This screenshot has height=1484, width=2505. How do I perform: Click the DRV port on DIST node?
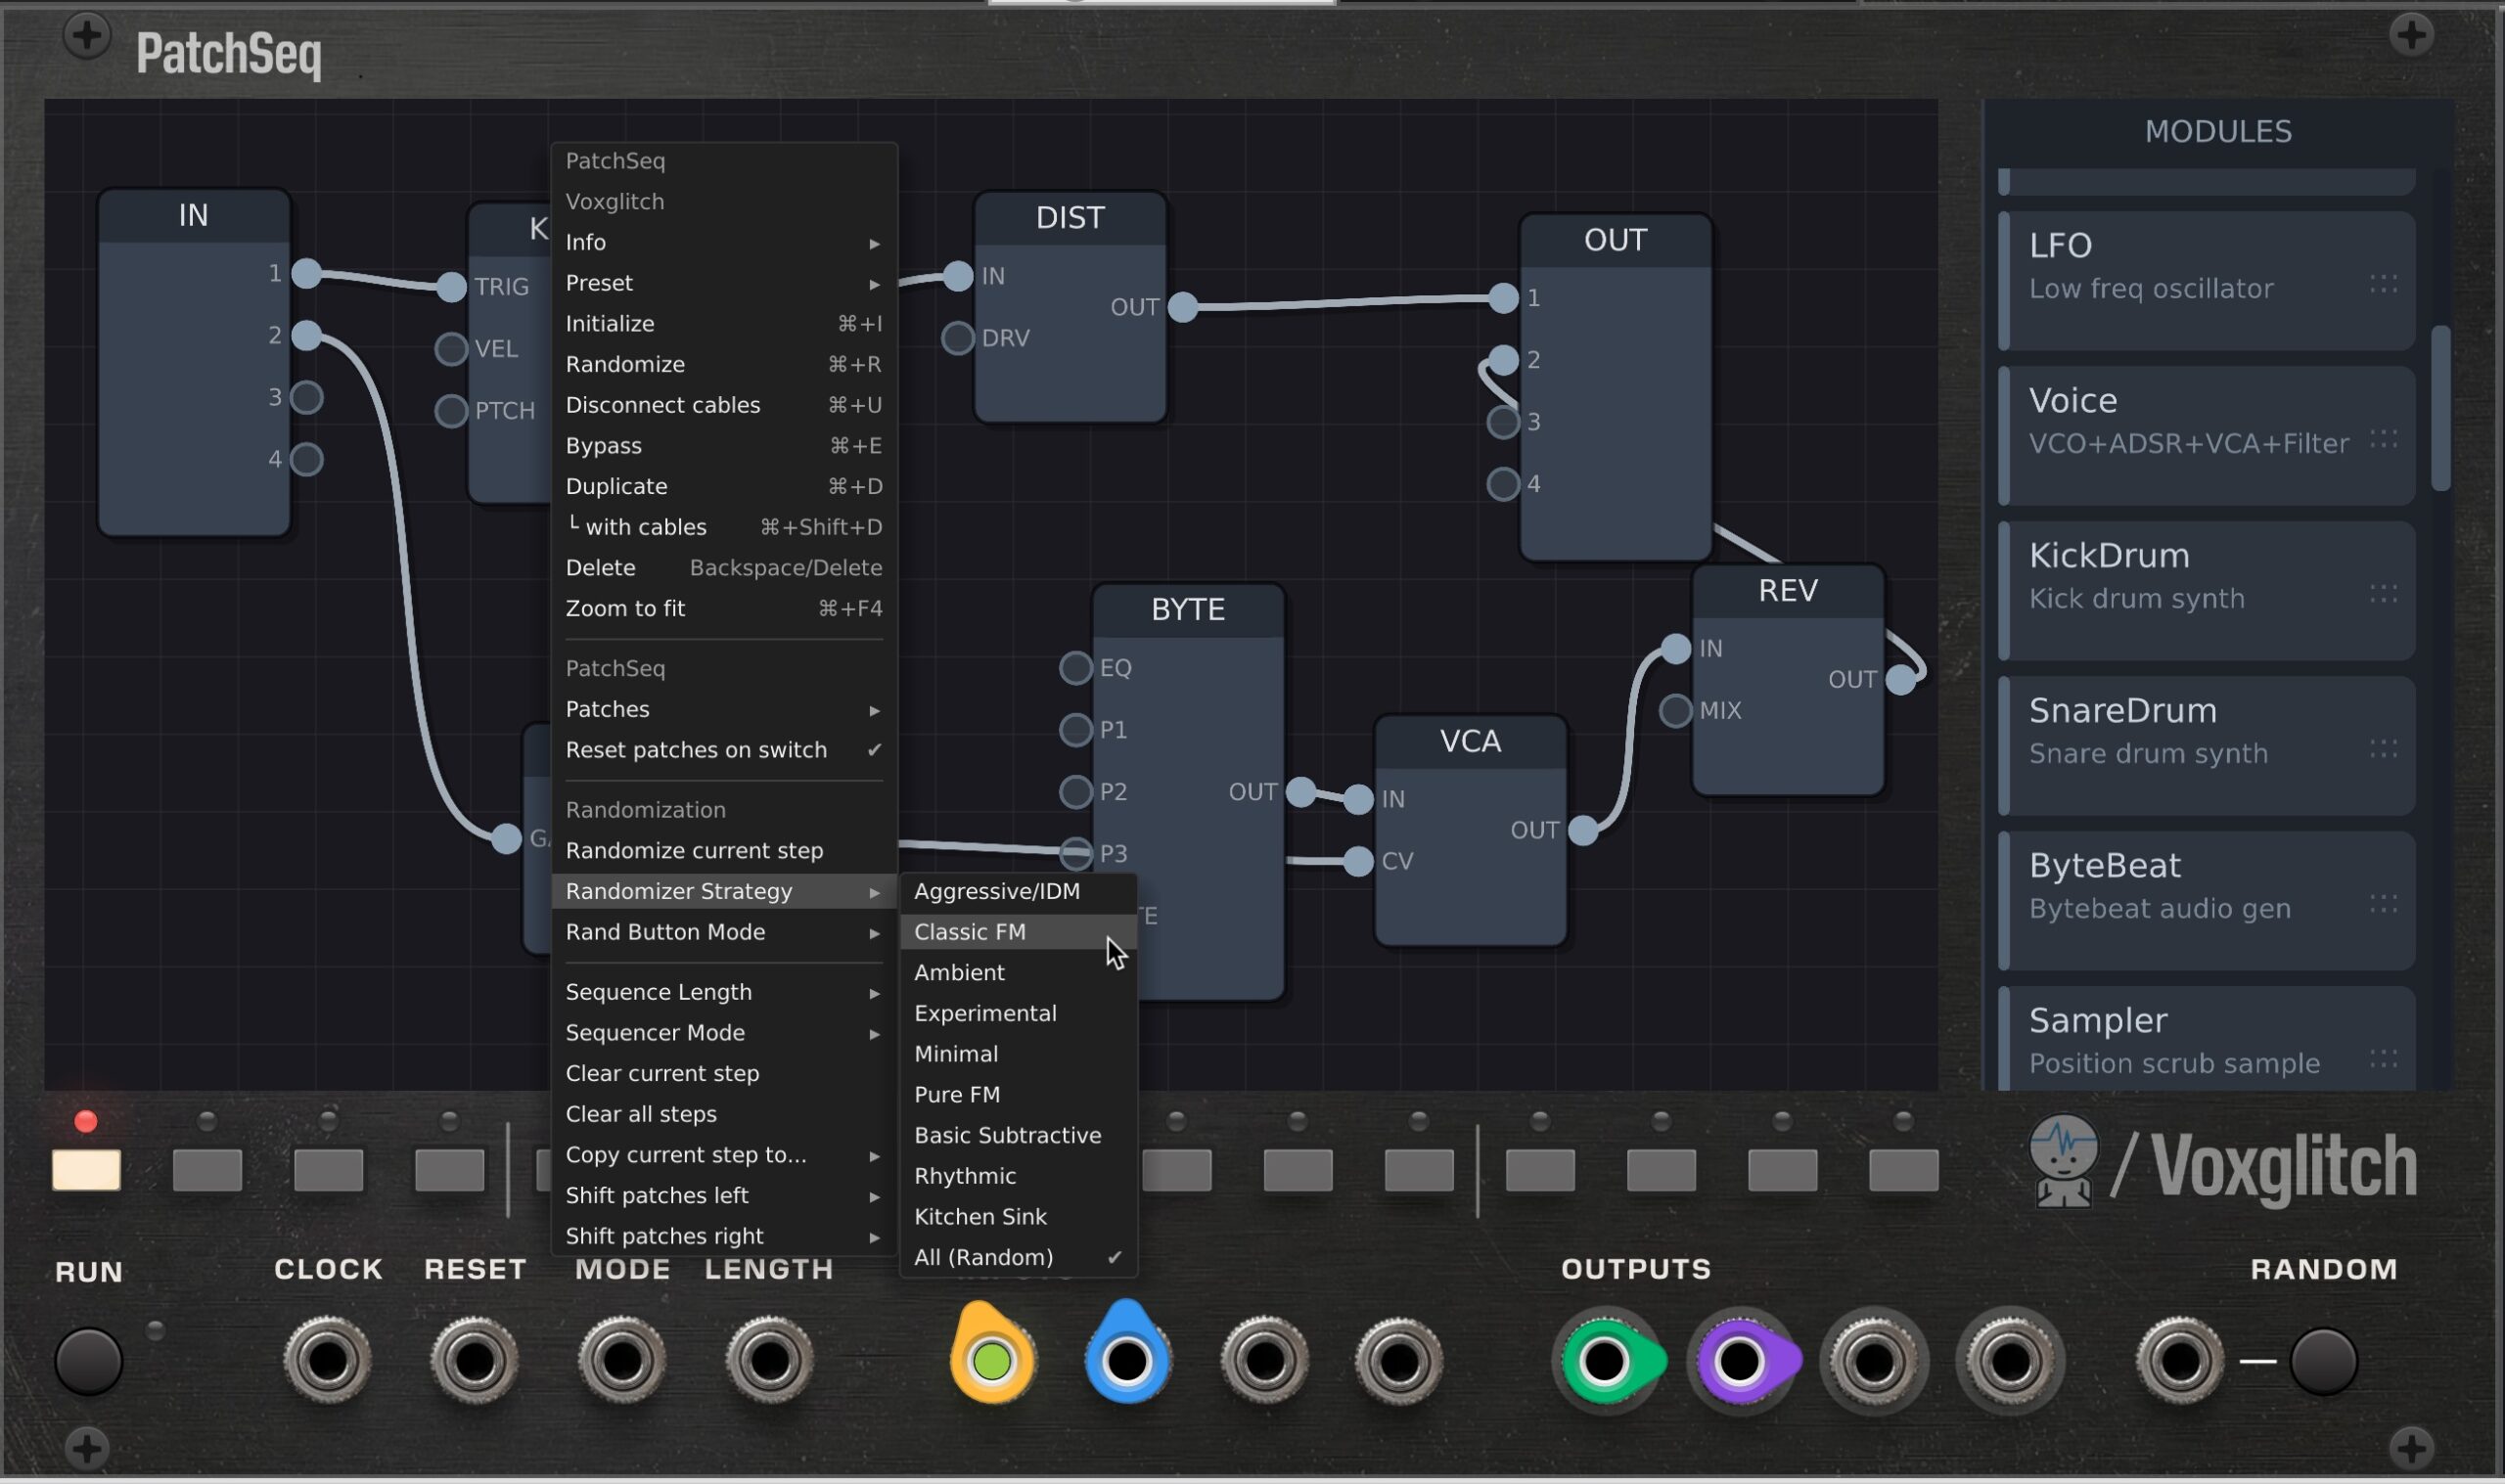957,338
